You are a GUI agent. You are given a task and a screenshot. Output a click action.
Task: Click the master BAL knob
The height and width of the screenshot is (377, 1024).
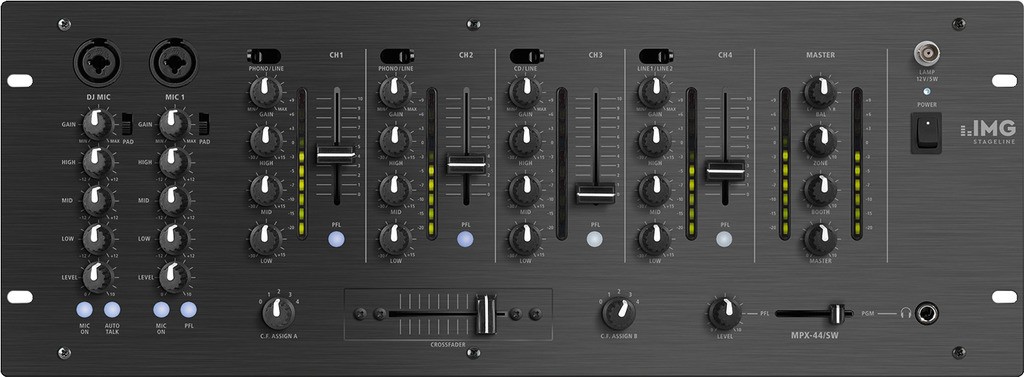tap(820, 91)
